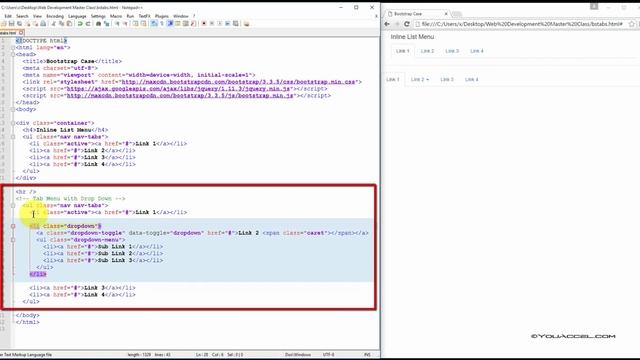640x360 pixels.
Task: Click the browser Back arrow
Action: click(x=387, y=24)
